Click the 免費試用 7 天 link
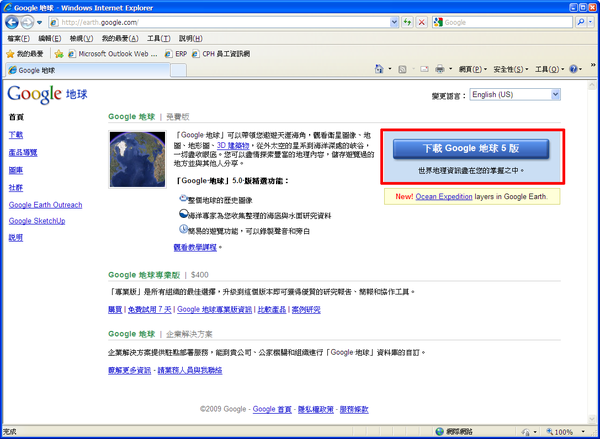The width and height of the screenshot is (600, 439). (150, 310)
